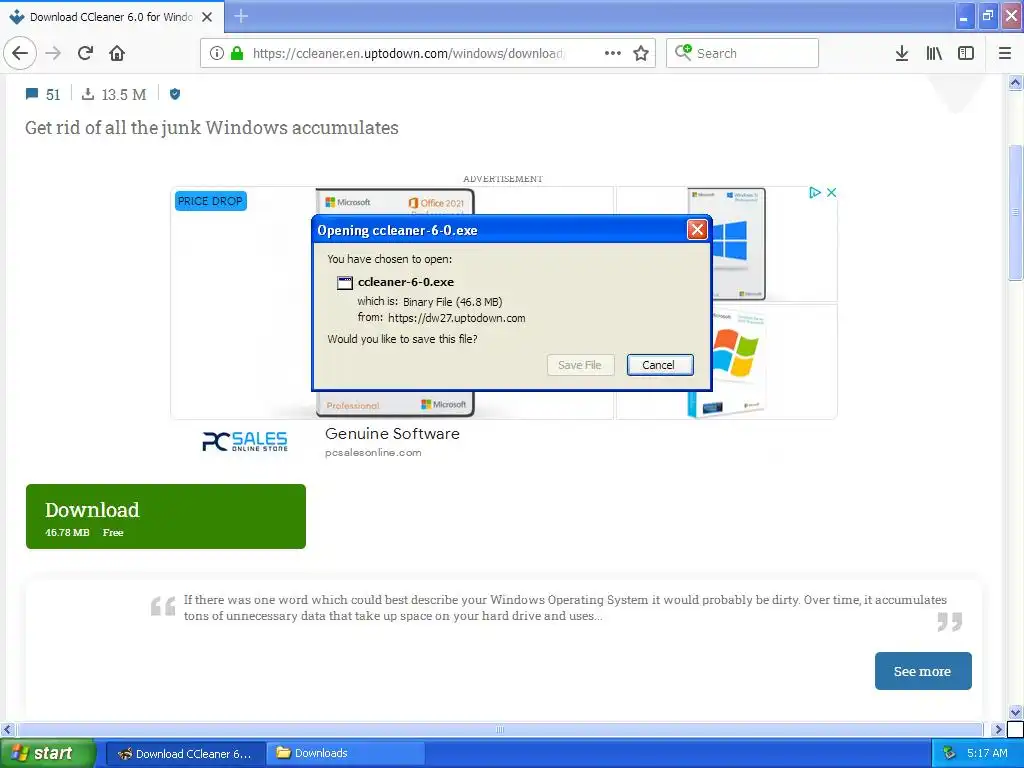Close the Opening ccleaner-6-0.exe dialog

tap(697, 229)
